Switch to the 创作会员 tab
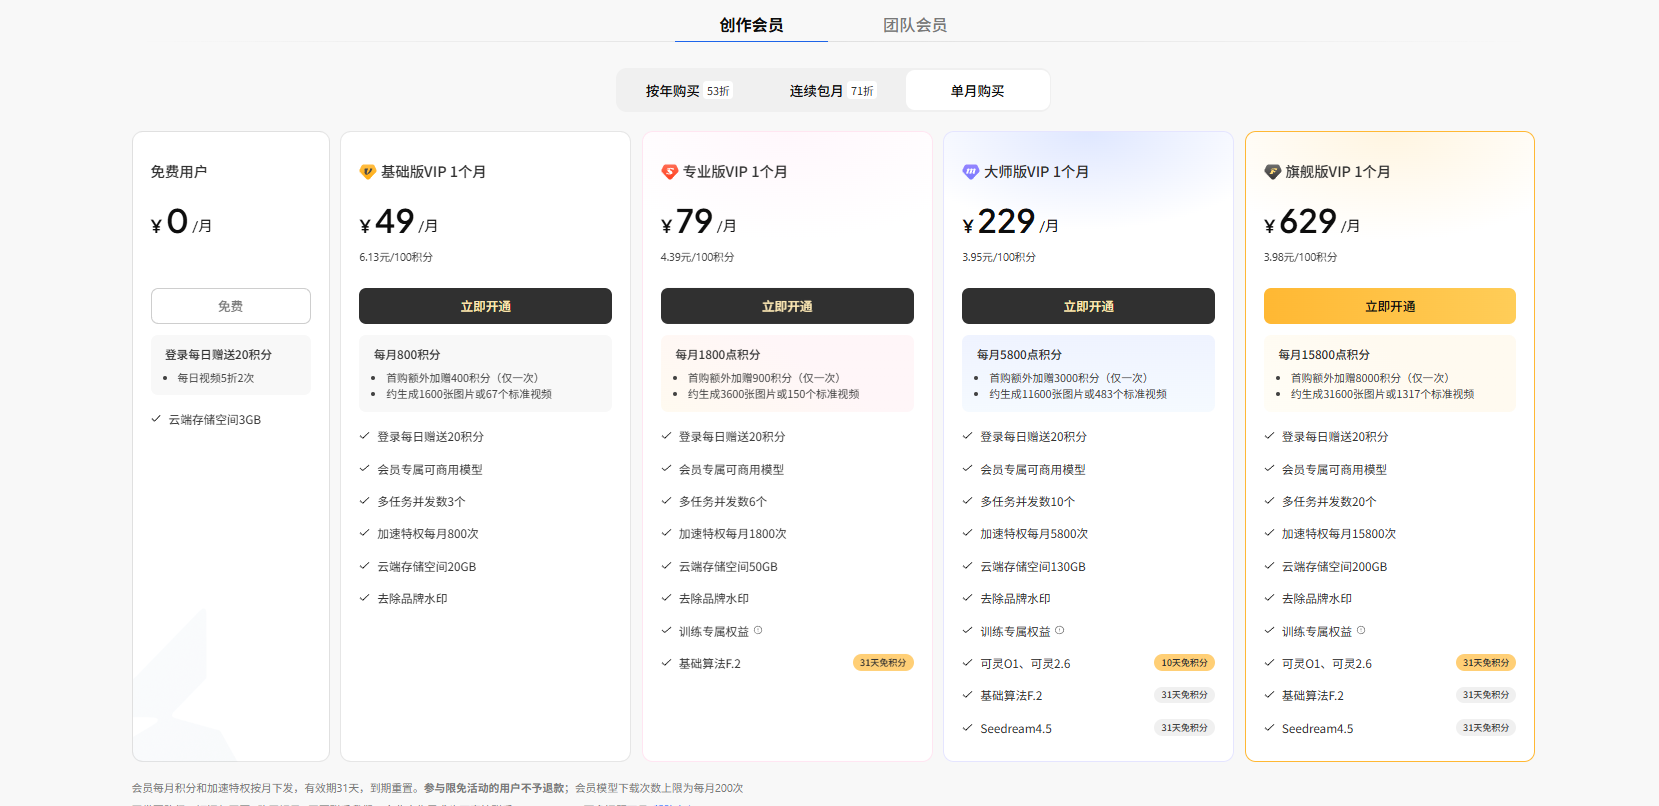The height and width of the screenshot is (806, 1659). (751, 25)
